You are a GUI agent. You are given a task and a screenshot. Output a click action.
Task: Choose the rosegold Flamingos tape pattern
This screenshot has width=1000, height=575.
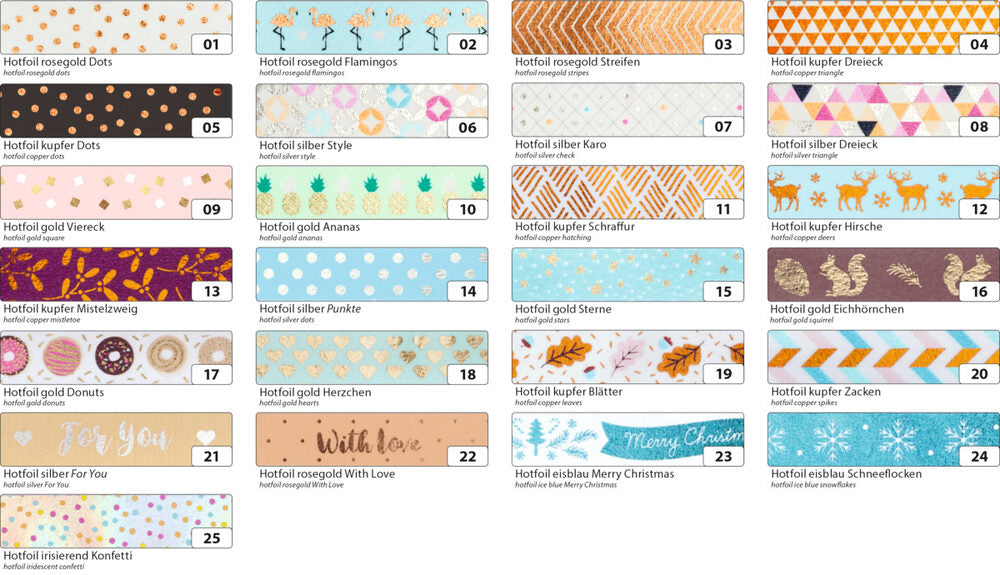tap(372, 27)
